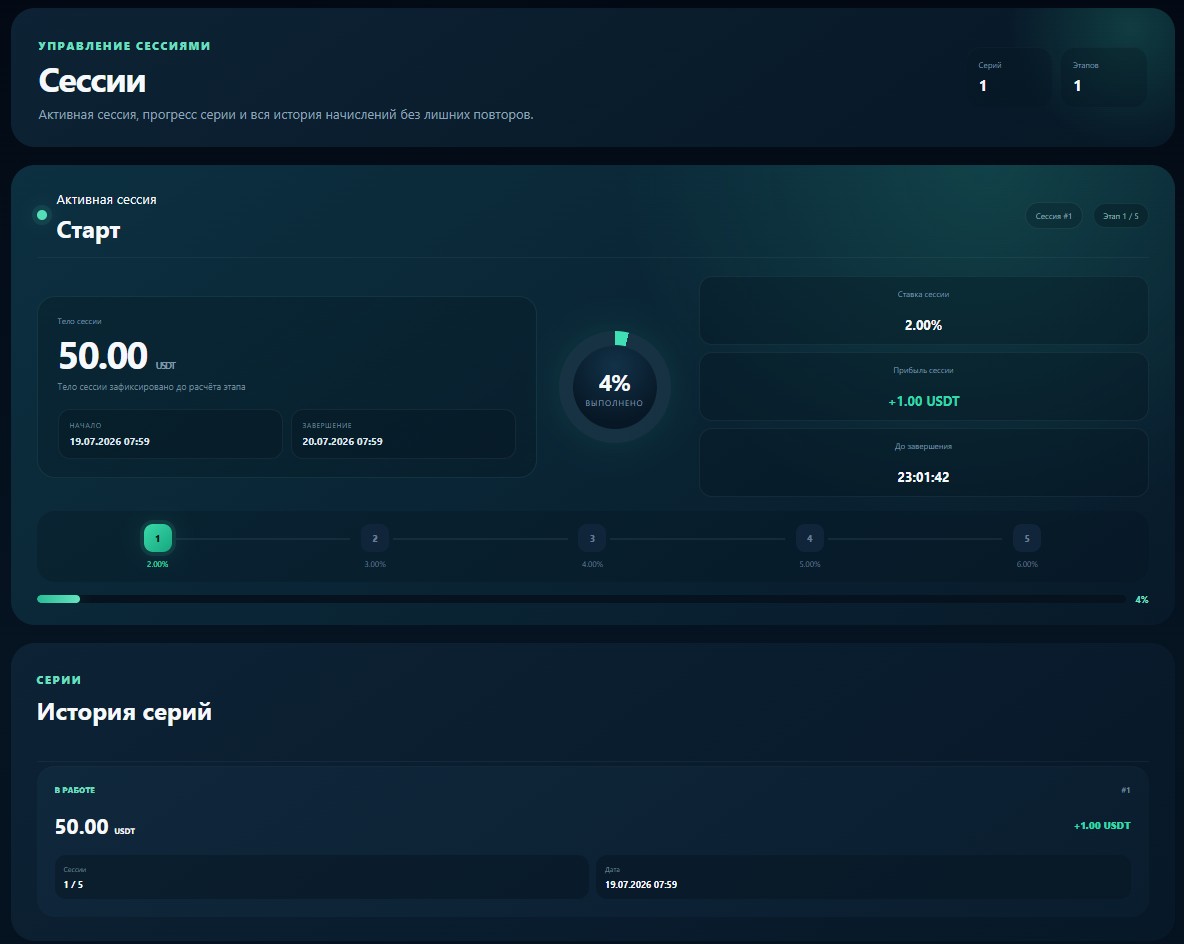The image size is (1184, 944).
Task: Click the До завершения countdown timer card
Action: [x=923, y=462]
